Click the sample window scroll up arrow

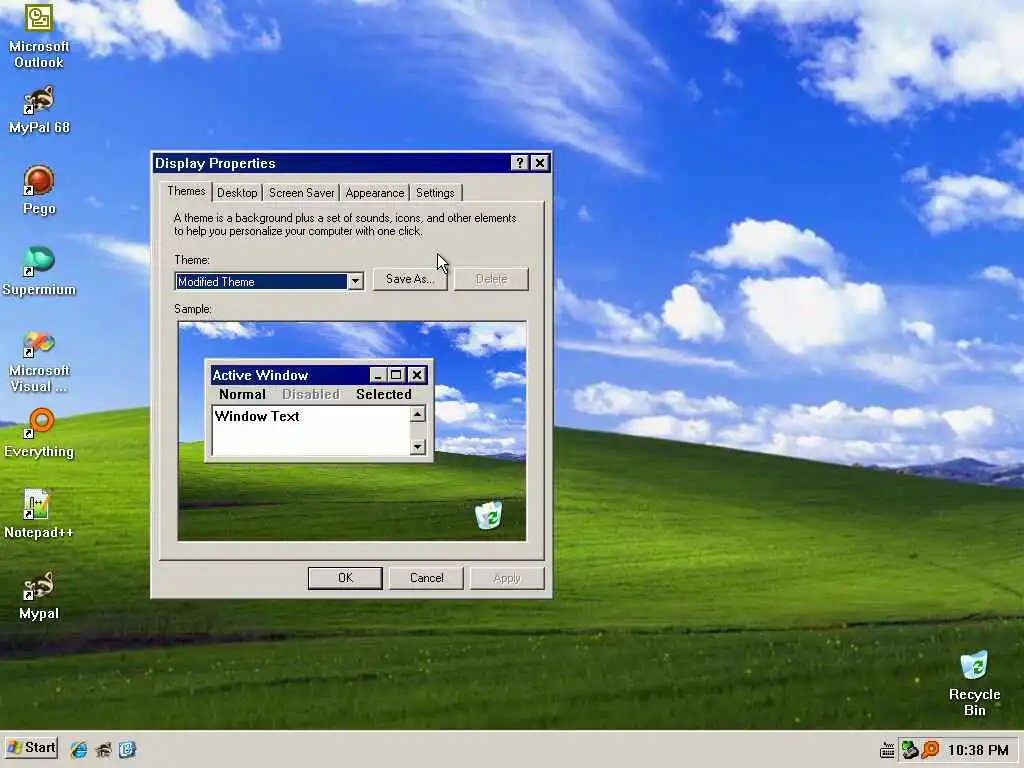point(417,413)
